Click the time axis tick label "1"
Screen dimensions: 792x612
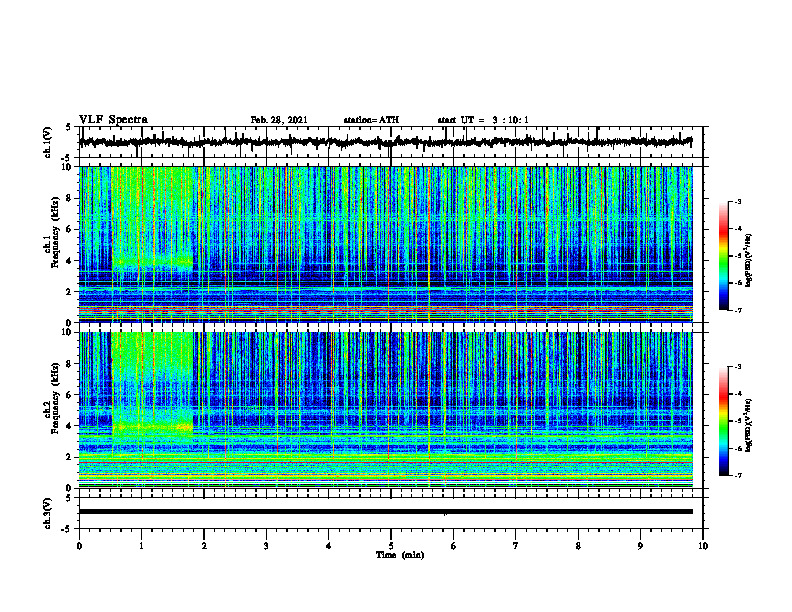click(141, 546)
